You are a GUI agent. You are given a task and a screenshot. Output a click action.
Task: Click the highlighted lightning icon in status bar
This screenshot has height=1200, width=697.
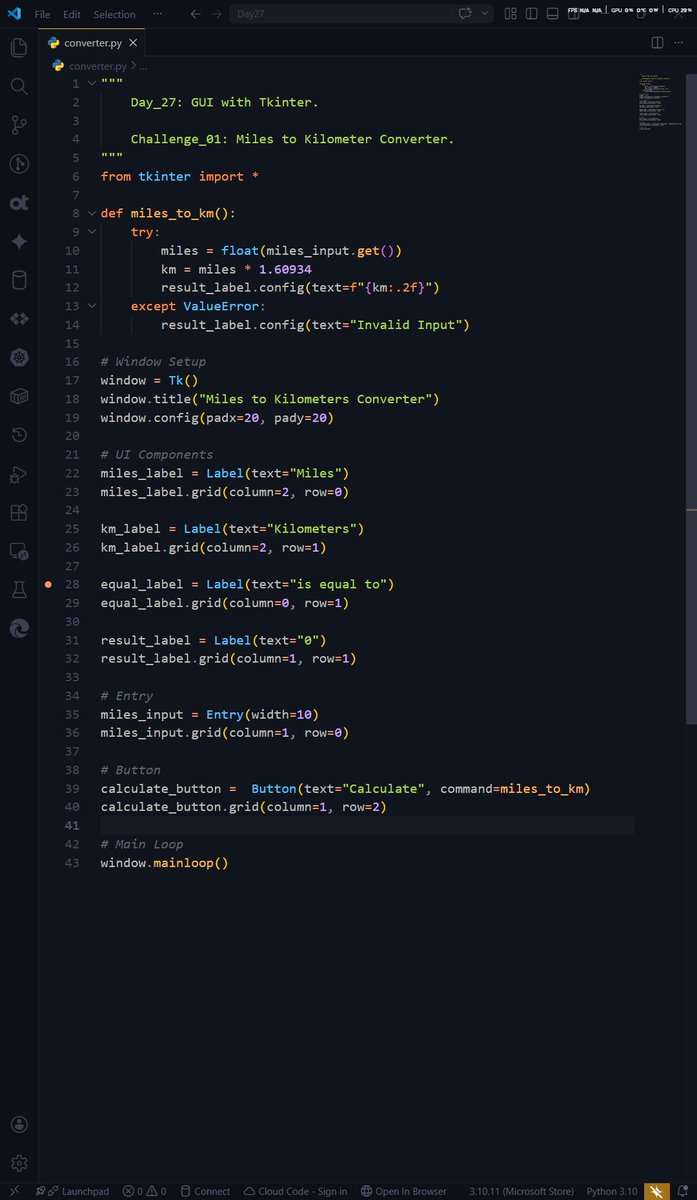pyautogui.click(x=657, y=1191)
